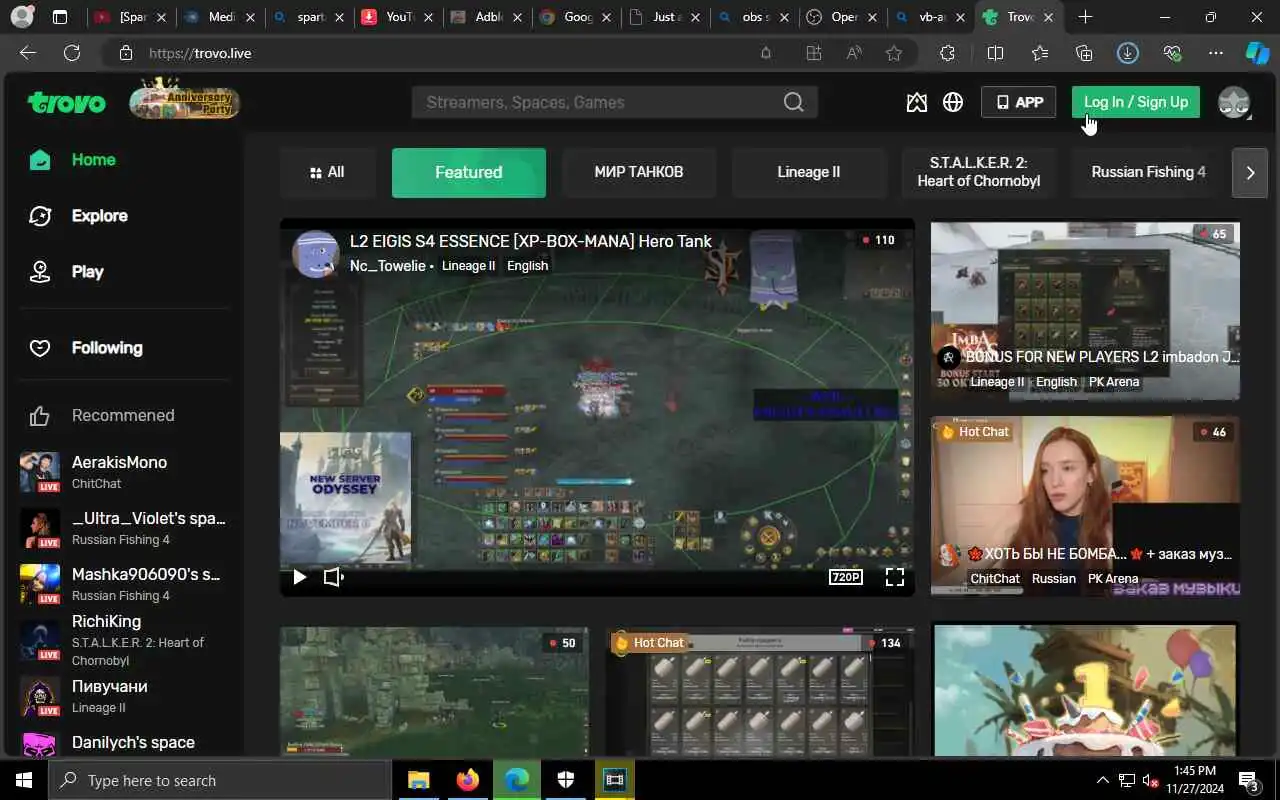The width and height of the screenshot is (1280, 800).
Task: Enter fullscreen on featured stream
Action: (x=895, y=577)
